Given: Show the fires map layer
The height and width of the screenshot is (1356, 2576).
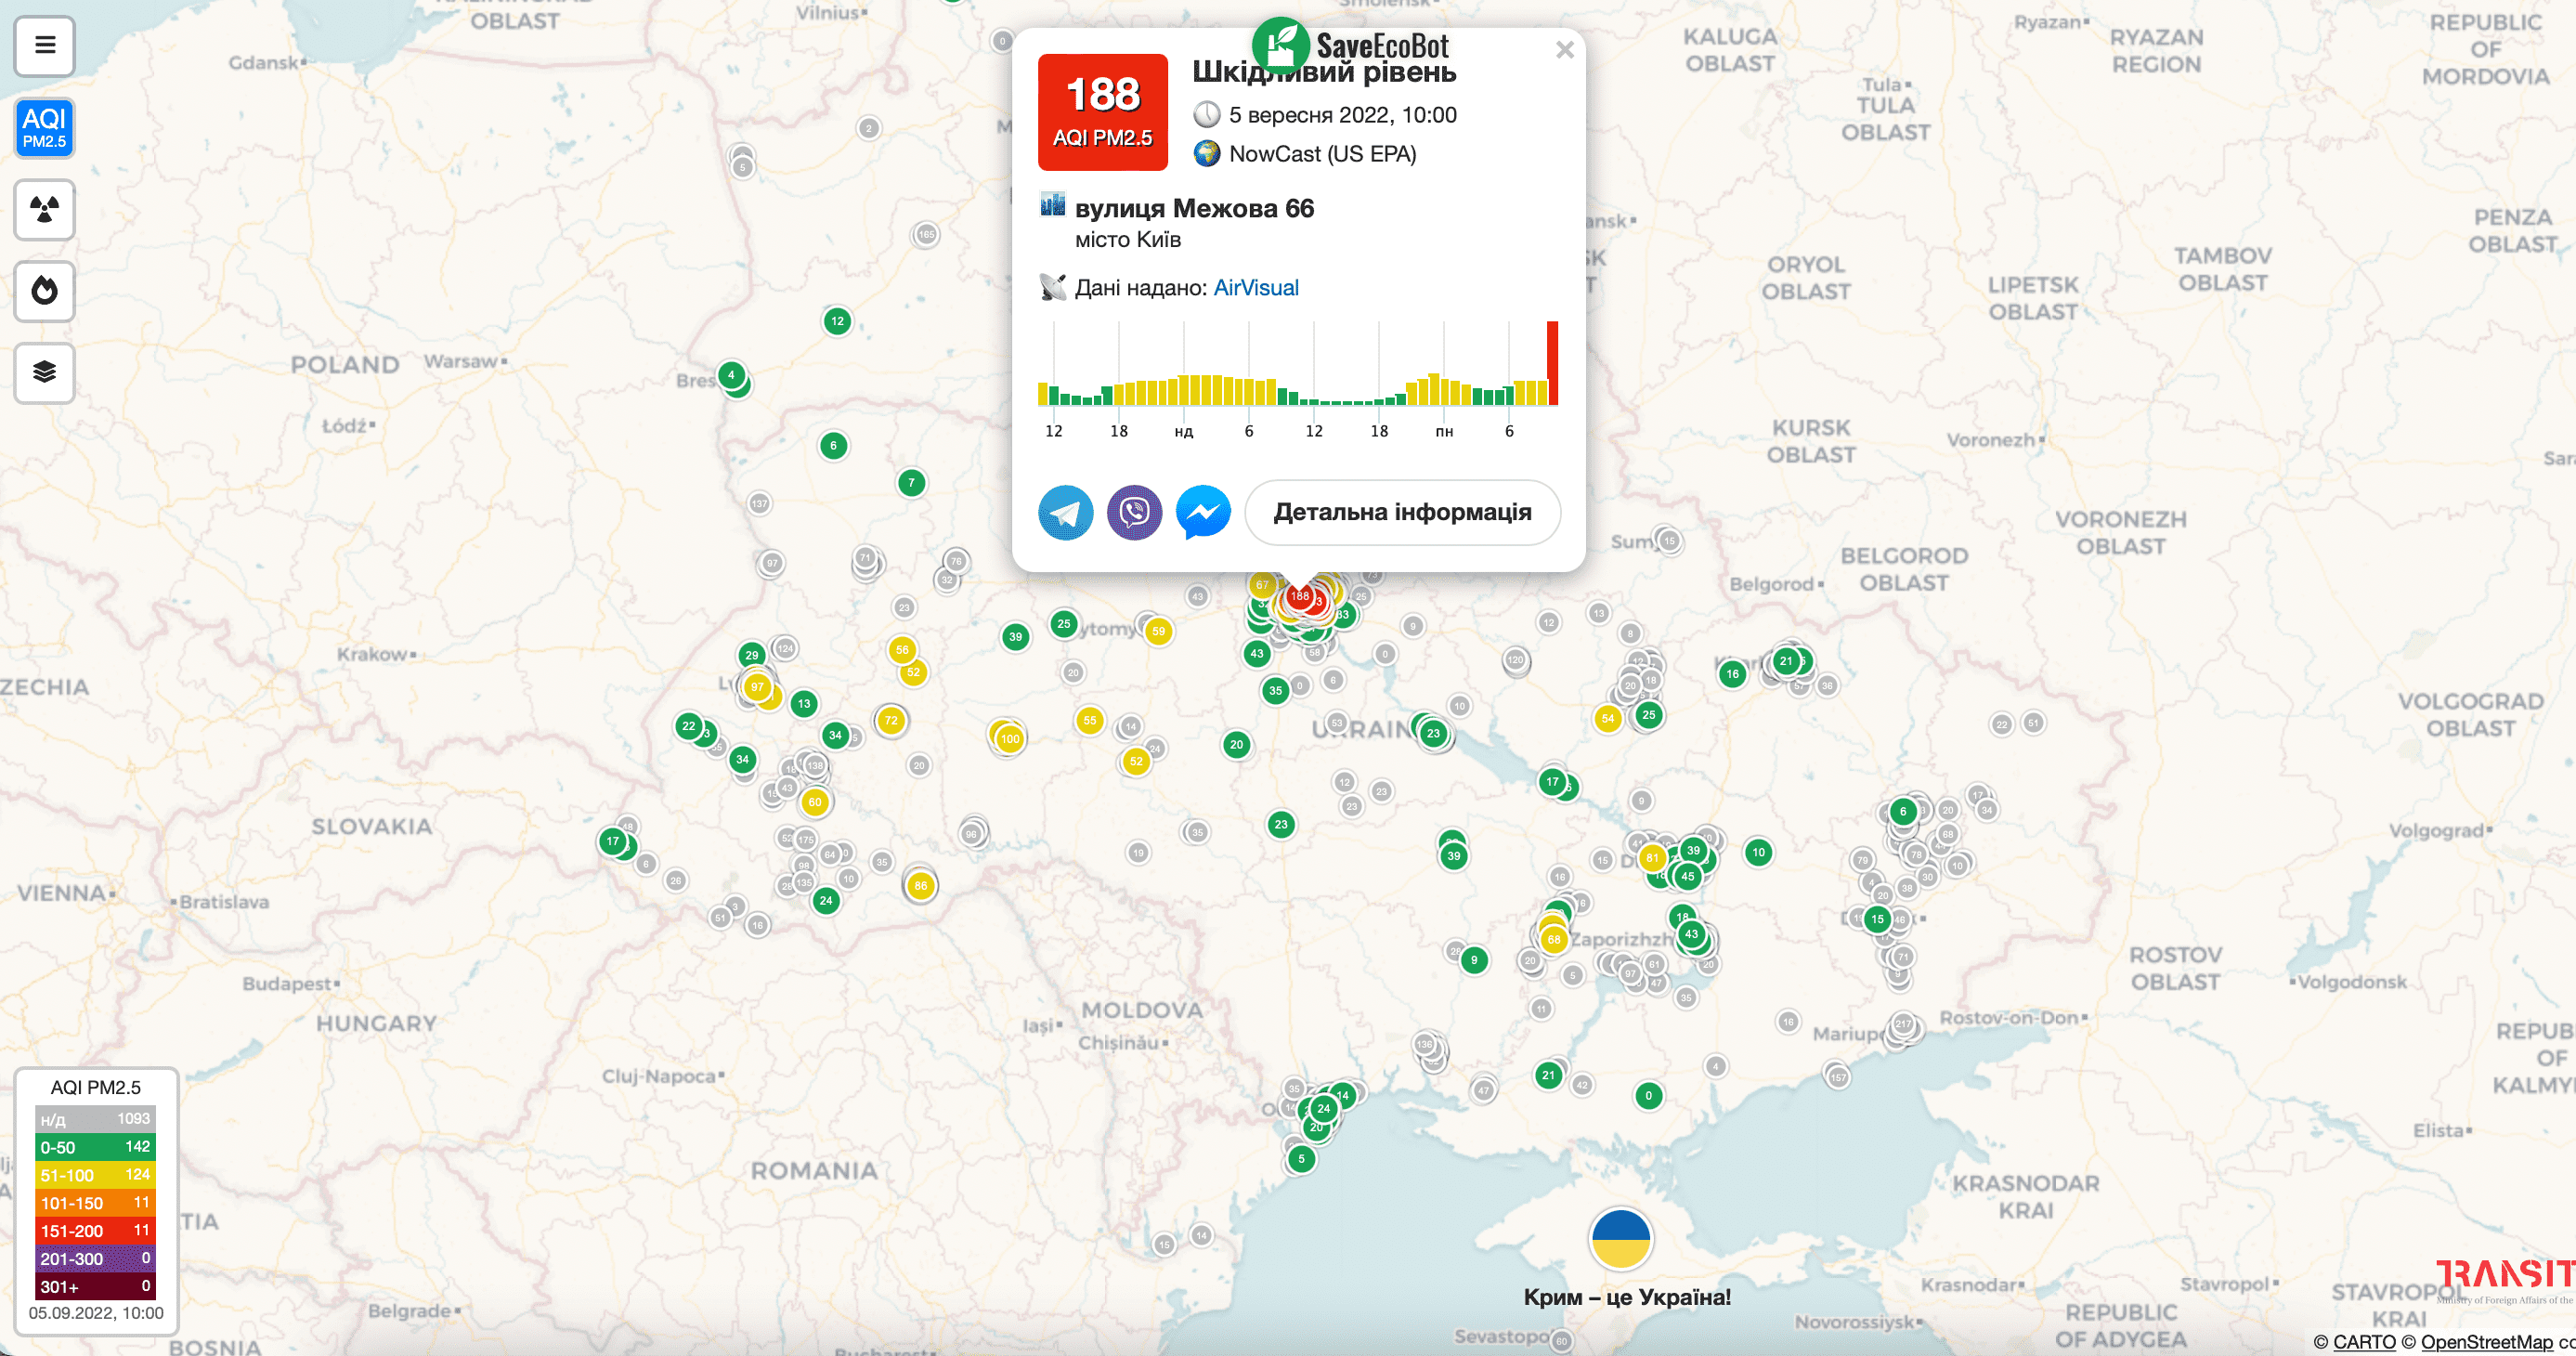Looking at the screenshot, I should click(44, 291).
